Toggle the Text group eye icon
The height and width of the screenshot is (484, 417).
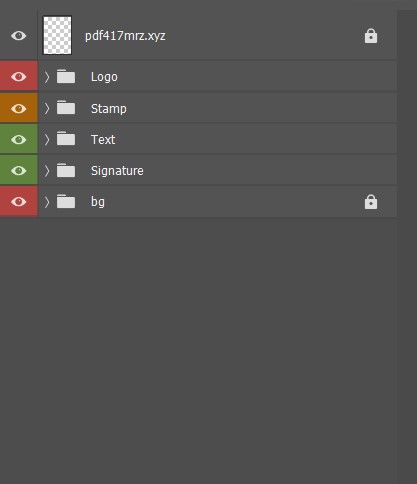[x=19, y=139]
